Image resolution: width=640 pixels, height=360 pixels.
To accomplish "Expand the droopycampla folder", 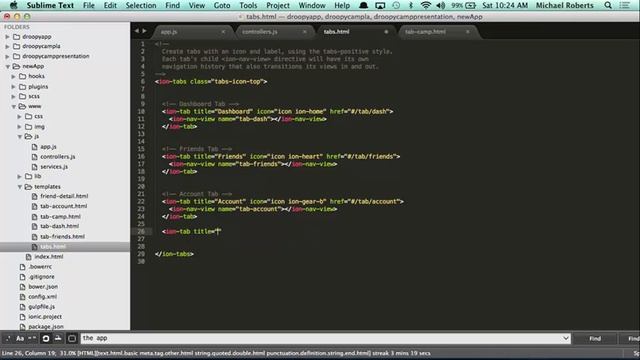I will coord(7,47).
